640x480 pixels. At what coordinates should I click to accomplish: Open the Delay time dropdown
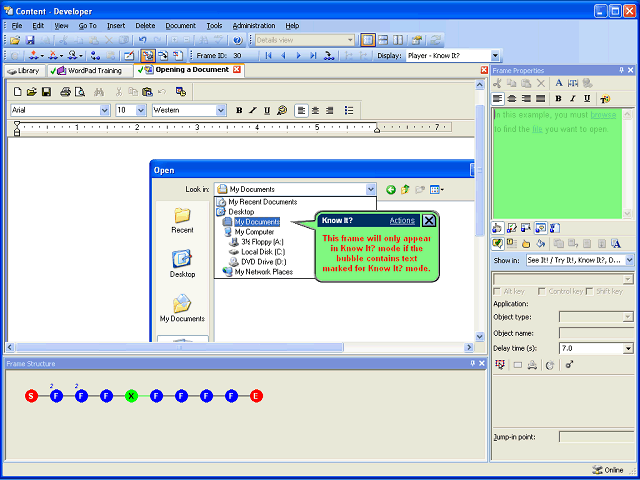(x=628, y=349)
